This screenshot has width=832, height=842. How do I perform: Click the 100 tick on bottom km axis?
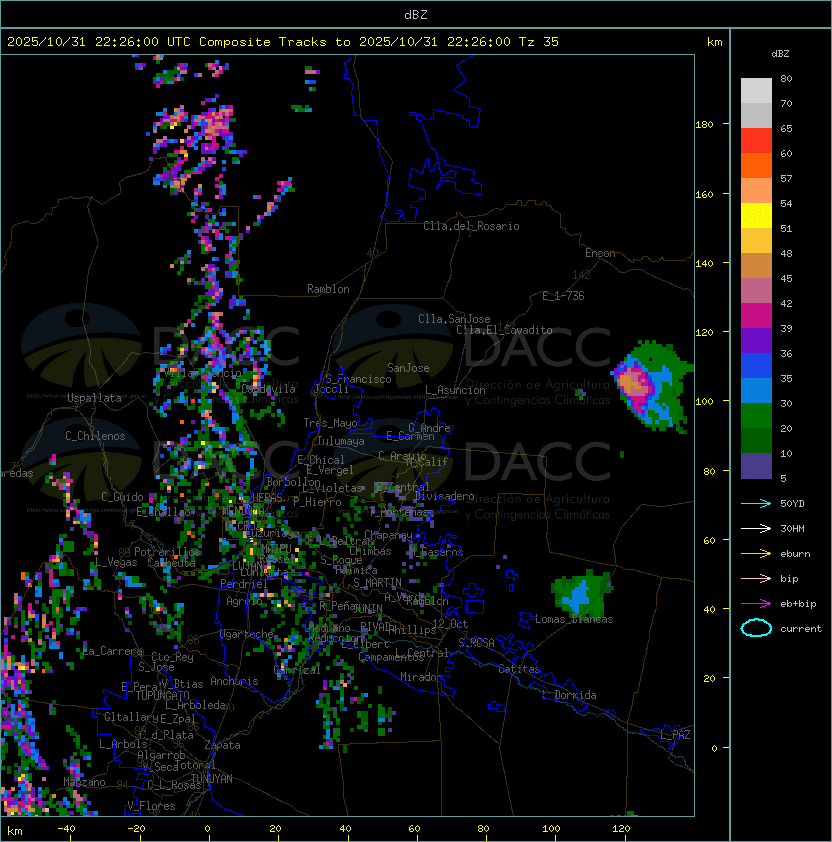[x=552, y=829]
